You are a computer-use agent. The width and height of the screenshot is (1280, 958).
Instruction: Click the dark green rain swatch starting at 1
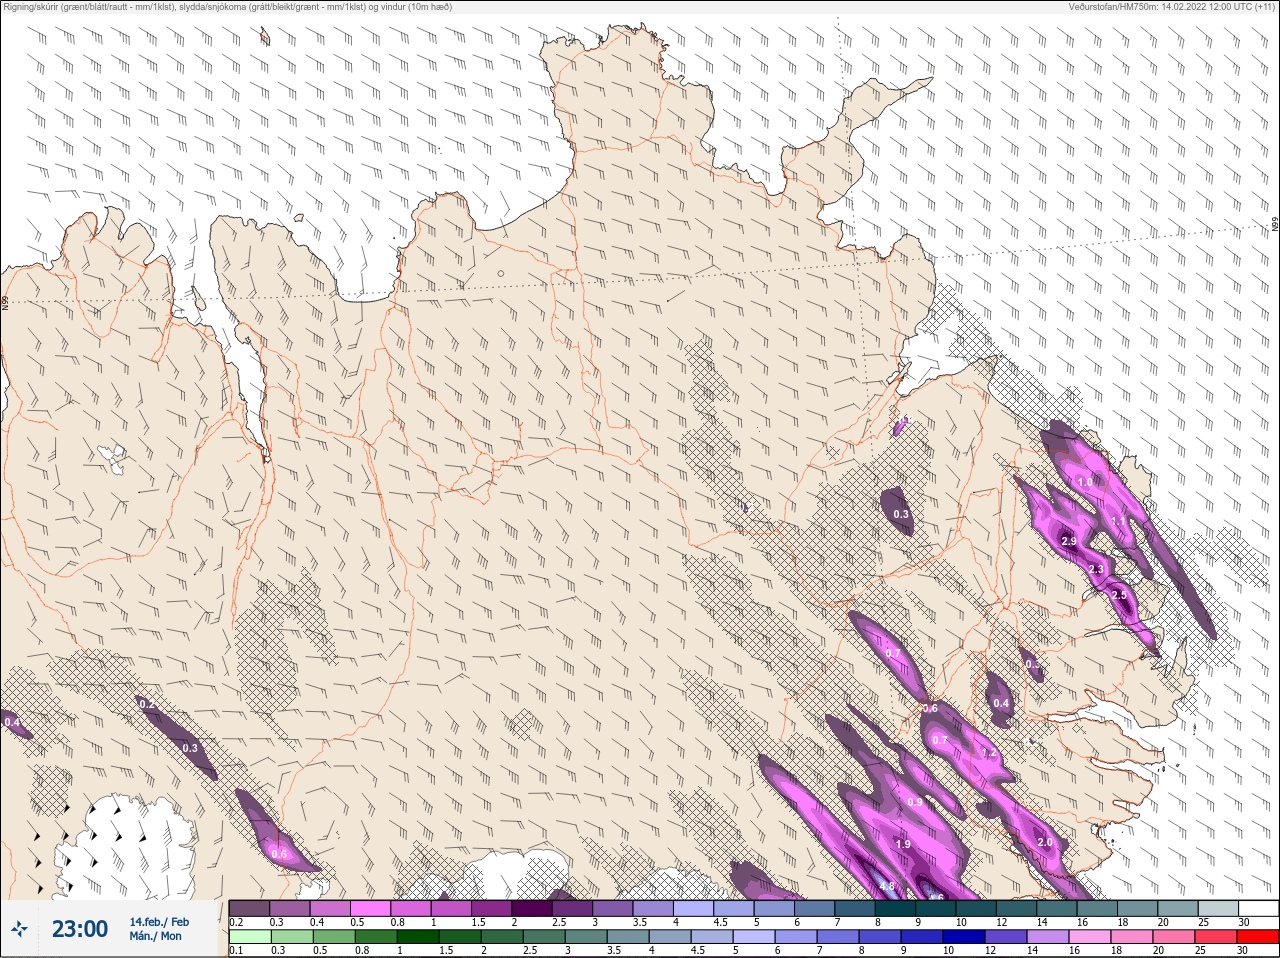click(x=416, y=937)
